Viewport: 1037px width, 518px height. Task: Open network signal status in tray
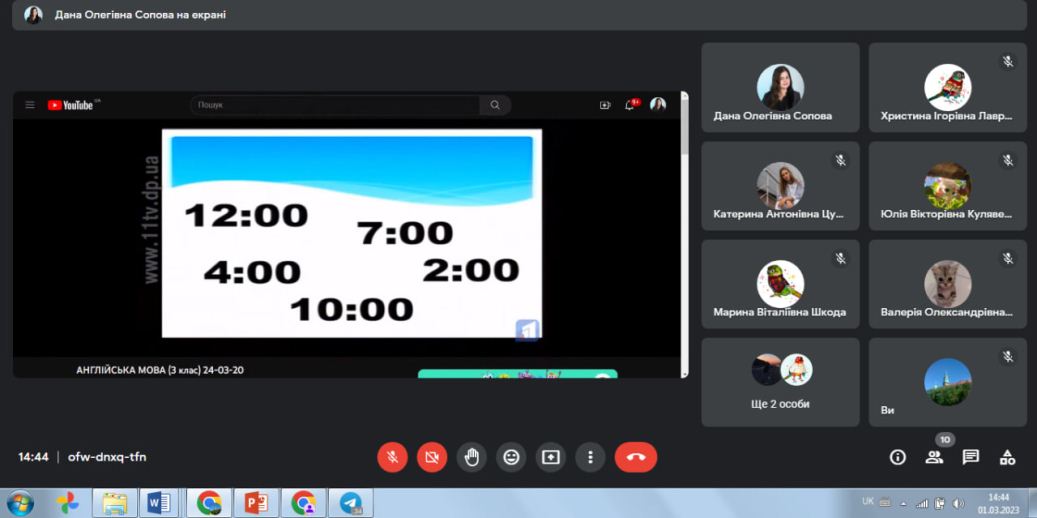[x=922, y=503]
